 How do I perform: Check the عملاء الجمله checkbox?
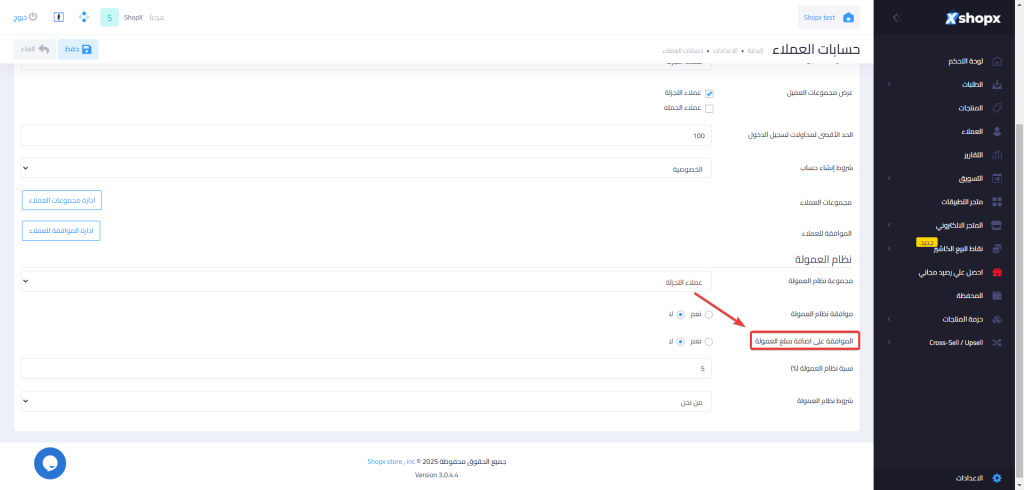709,108
